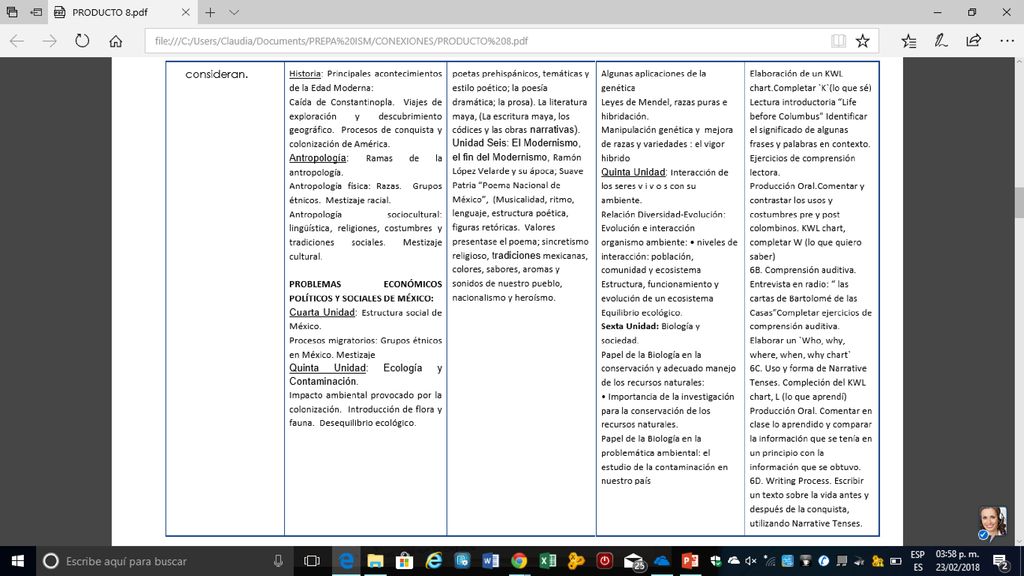The width and height of the screenshot is (1024, 576).
Task: Set the open tabs aside
Action: [x=37, y=12]
